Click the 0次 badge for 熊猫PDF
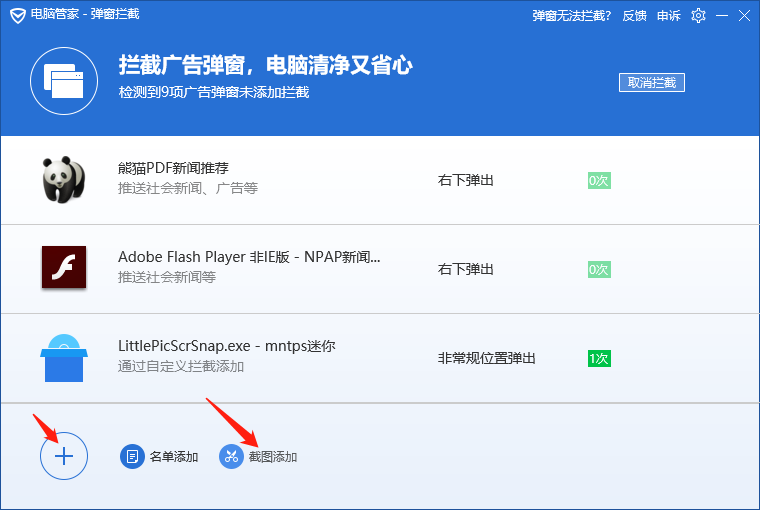The width and height of the screenshot is (760, 510). [599, 181]
